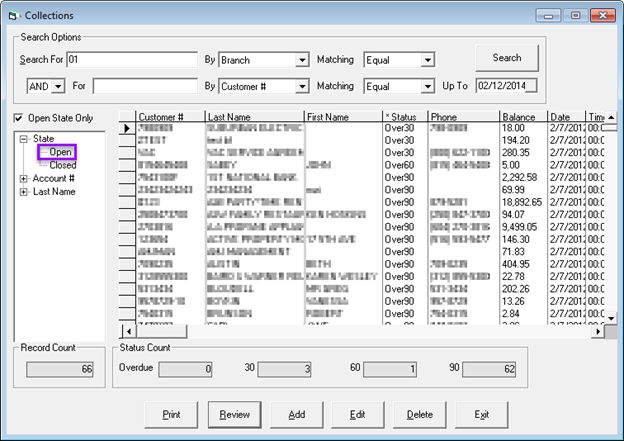Viewport: 624px width, 441px height.
Task: Collapse the State tree node
Action: pos(23,139)
